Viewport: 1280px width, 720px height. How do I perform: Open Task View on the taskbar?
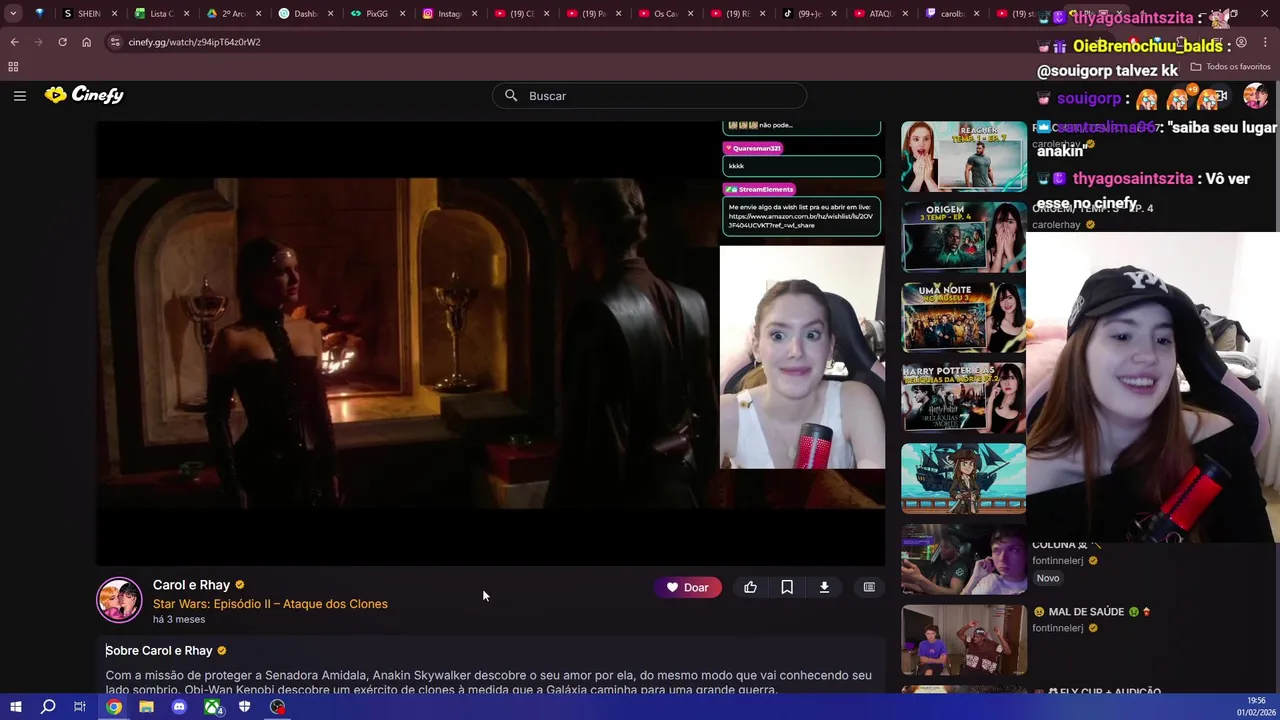pos(80,707)
